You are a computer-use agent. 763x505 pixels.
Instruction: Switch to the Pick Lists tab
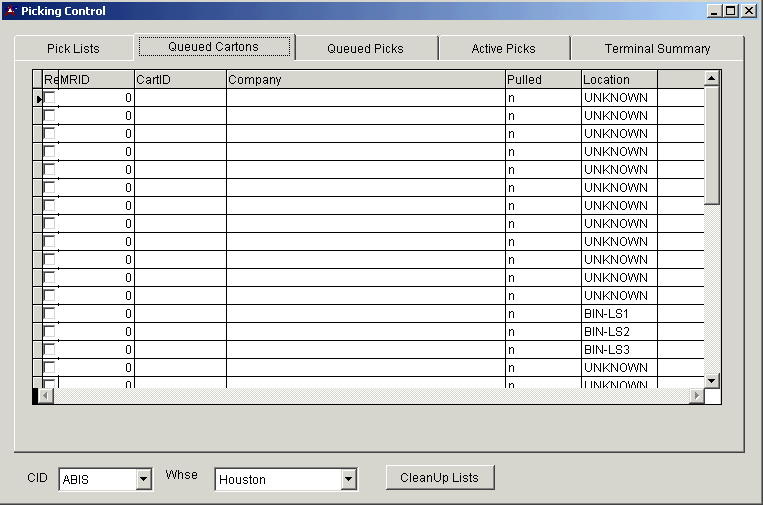(73, 48)
